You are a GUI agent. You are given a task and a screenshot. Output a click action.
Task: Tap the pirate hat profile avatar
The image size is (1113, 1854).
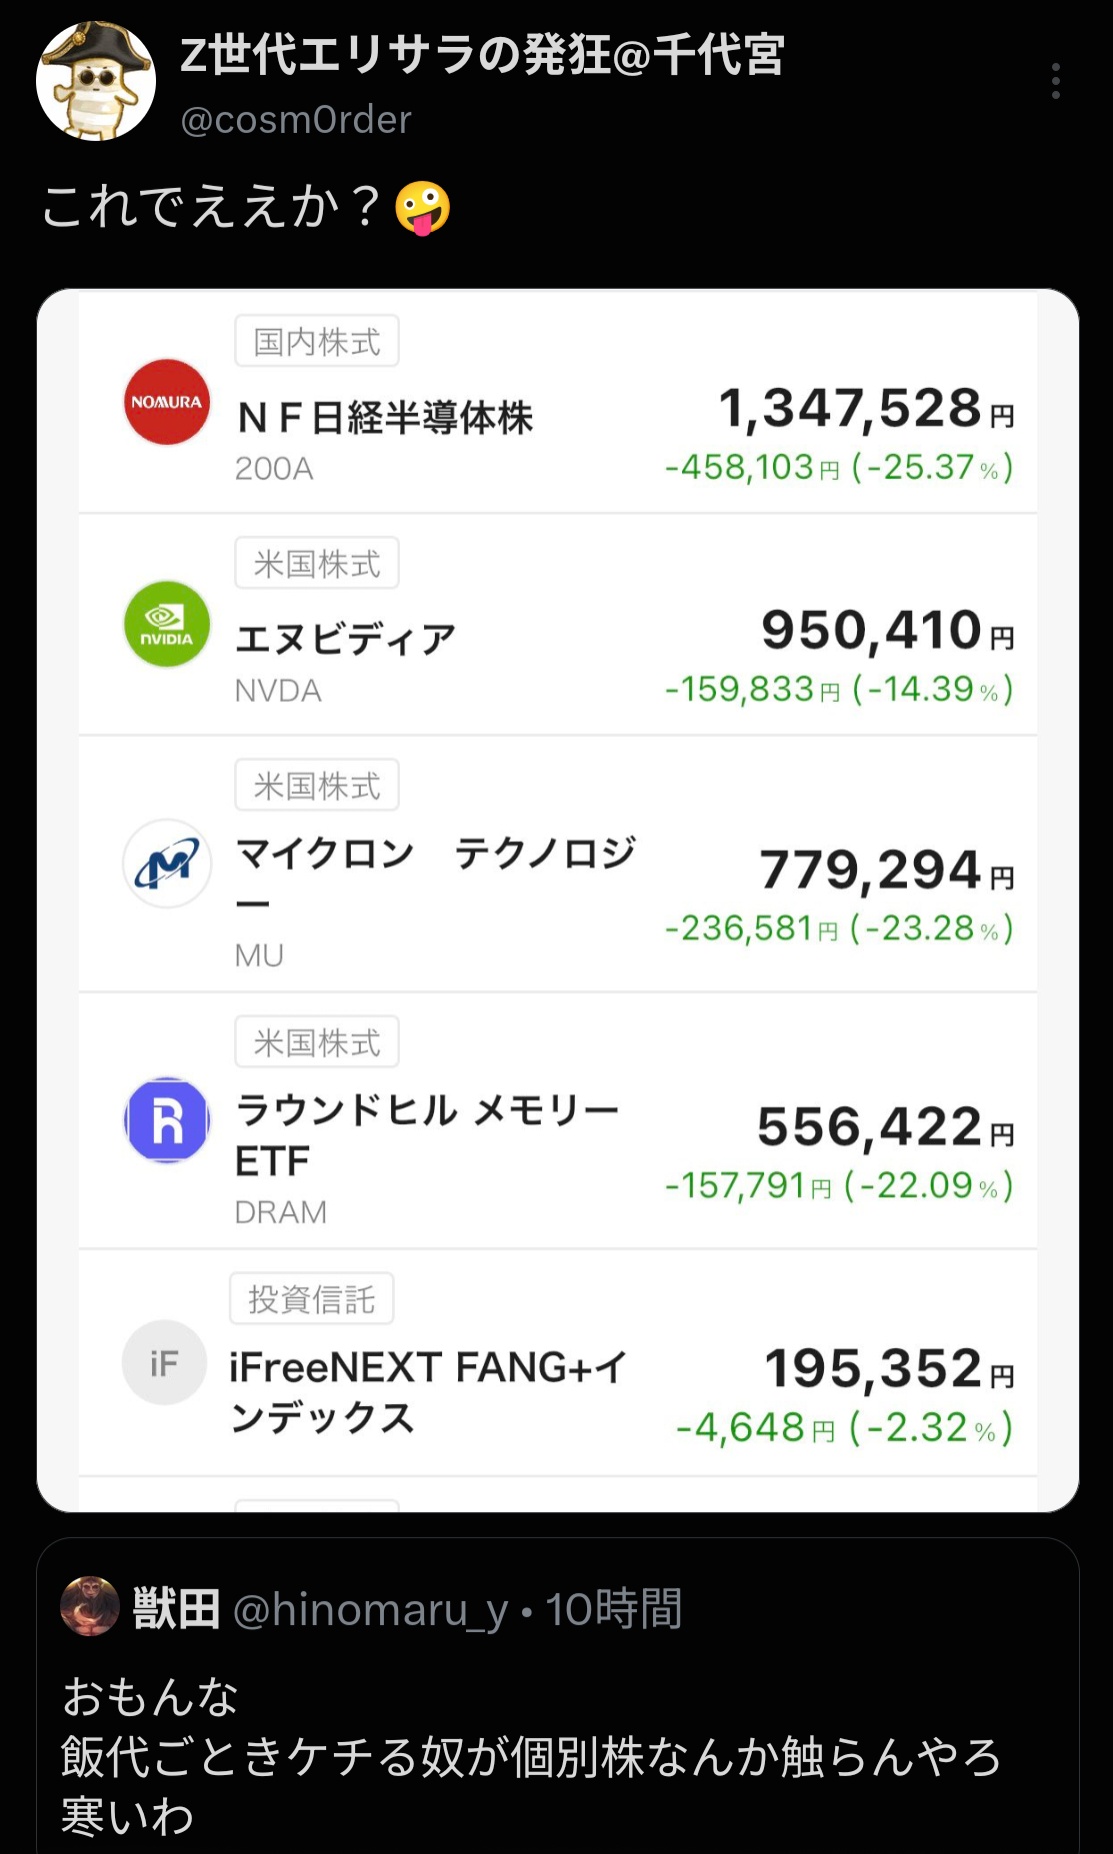[96, 81]
